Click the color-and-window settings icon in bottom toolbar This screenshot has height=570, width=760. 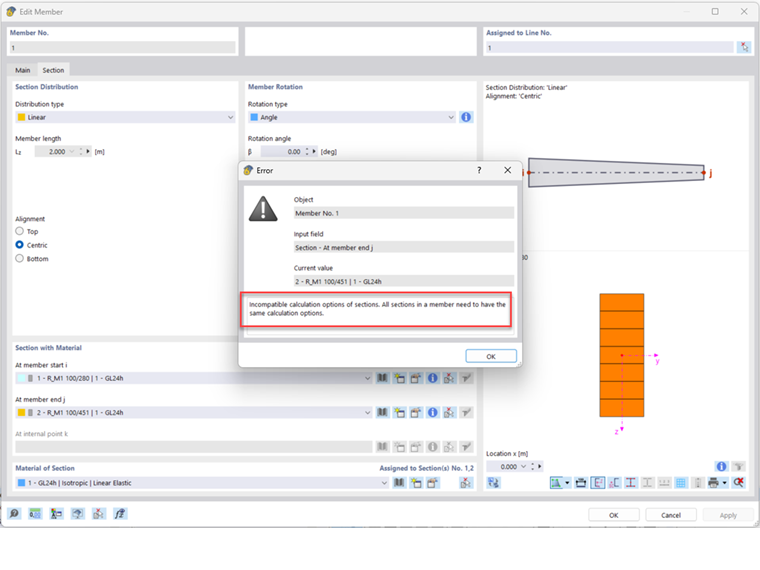[x=56, y=513]
